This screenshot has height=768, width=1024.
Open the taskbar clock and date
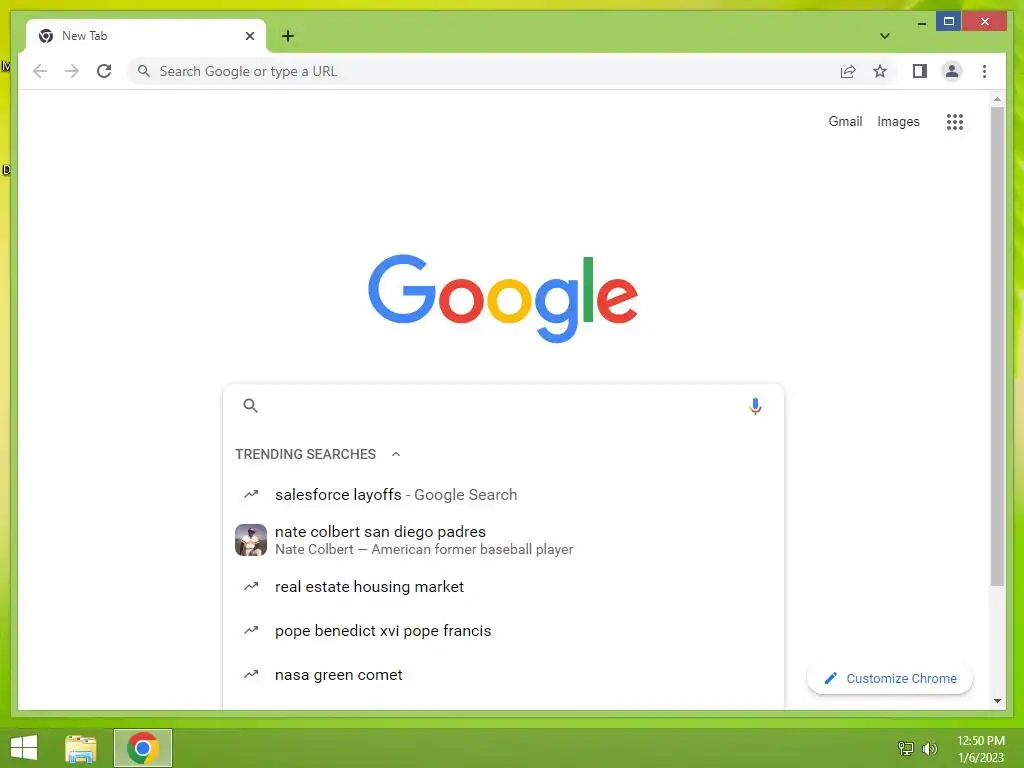click(x=980, y=749)
